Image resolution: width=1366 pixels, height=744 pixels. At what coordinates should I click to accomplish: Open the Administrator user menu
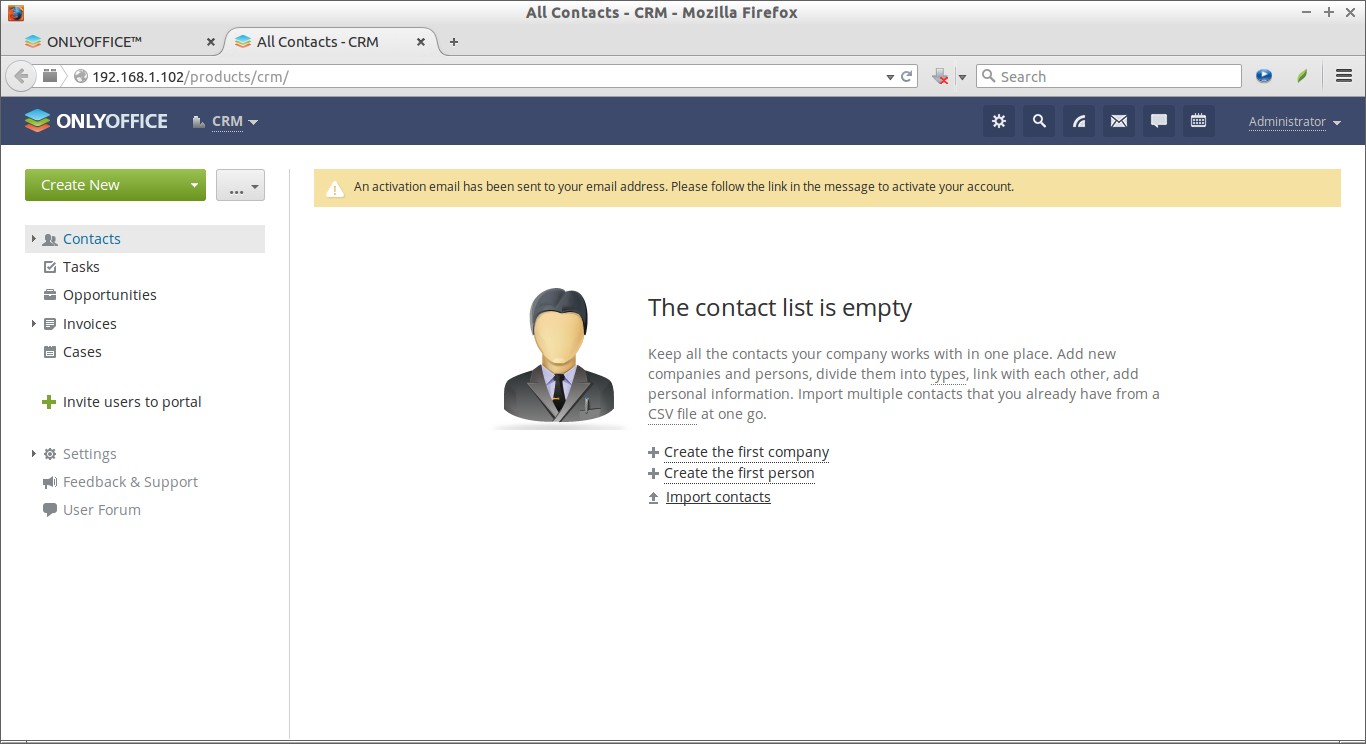click(1294, 122)
